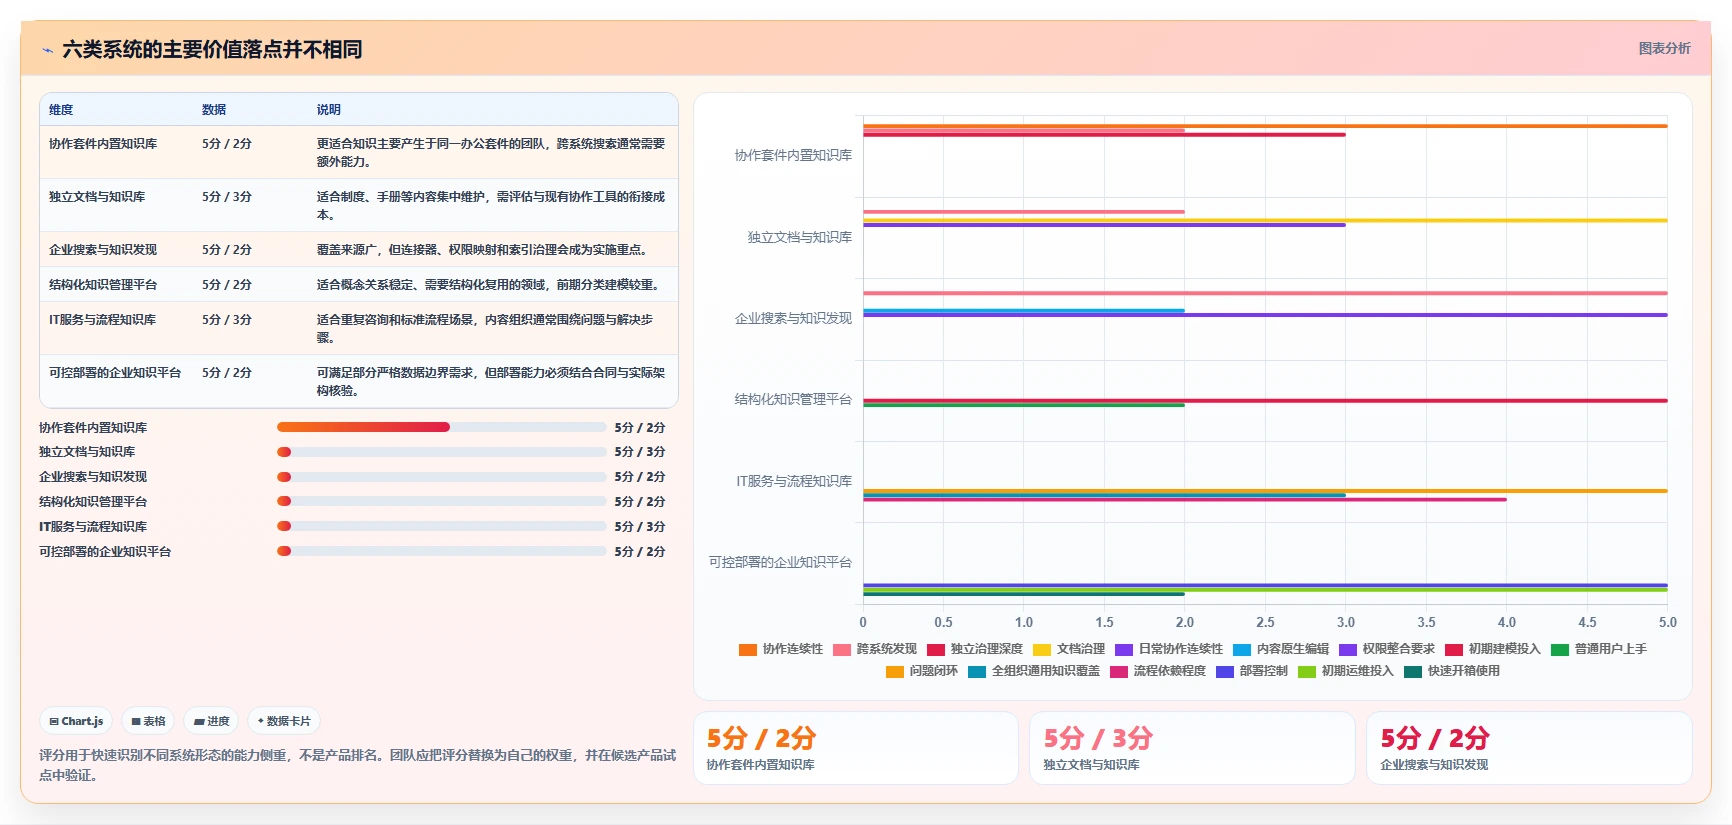Select the Chart.js chip
Image resolution: width=1732 pixels, height=825 pixels.
[x=77, y=721]
